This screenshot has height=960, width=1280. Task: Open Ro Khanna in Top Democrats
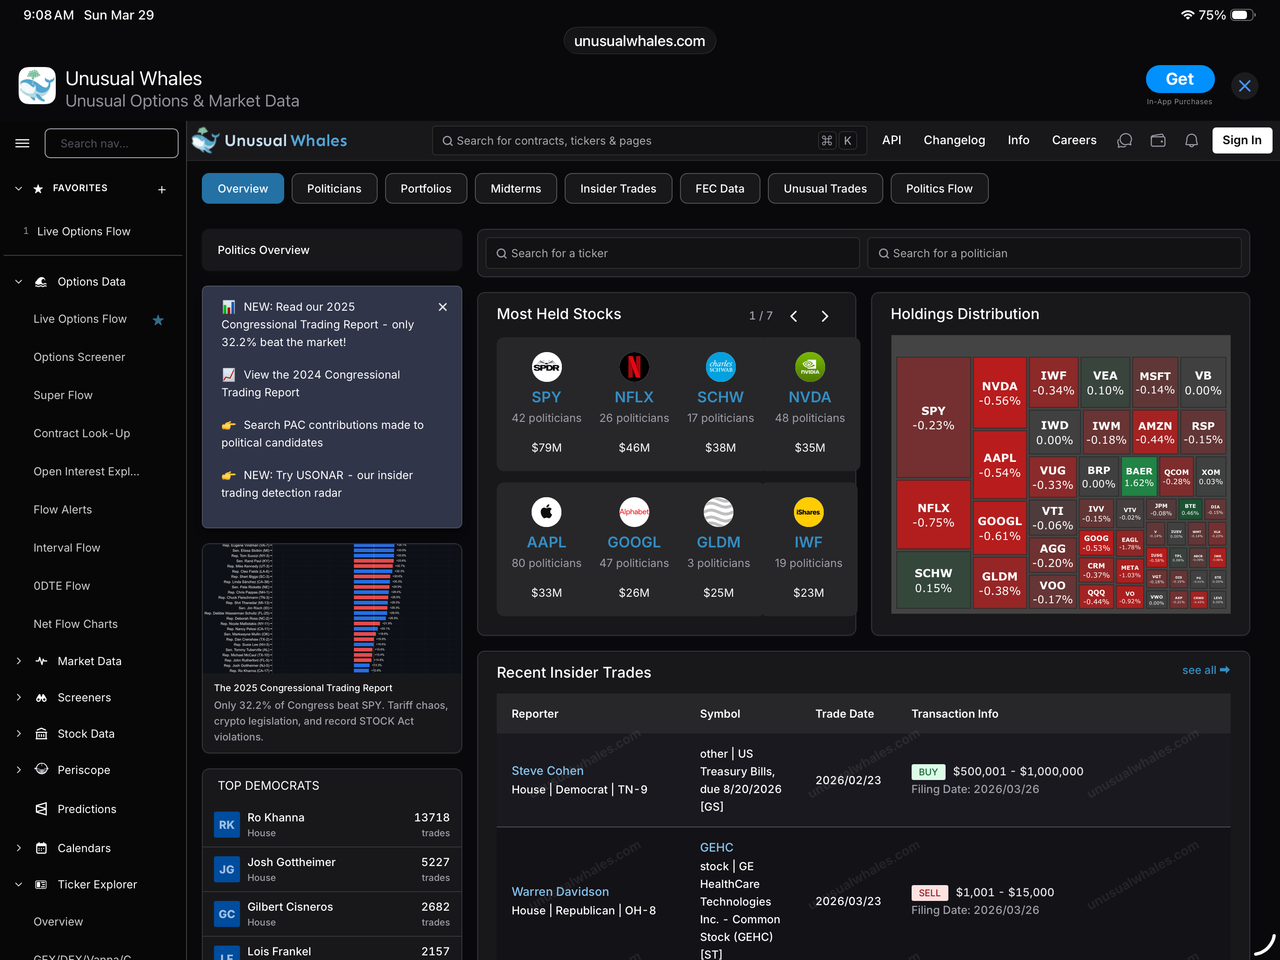[x=332, y=825]
